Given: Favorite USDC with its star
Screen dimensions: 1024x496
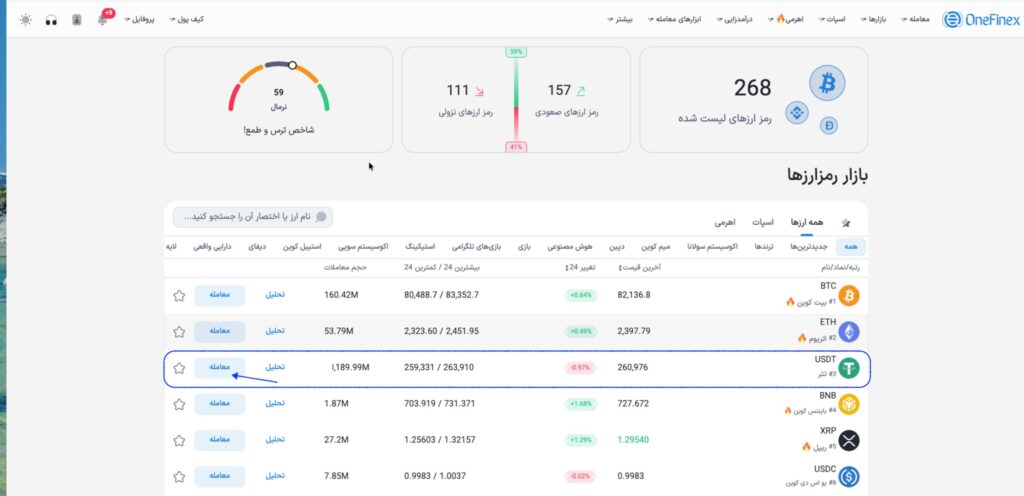Looking at the screenshot, I should tap(179, 476).
